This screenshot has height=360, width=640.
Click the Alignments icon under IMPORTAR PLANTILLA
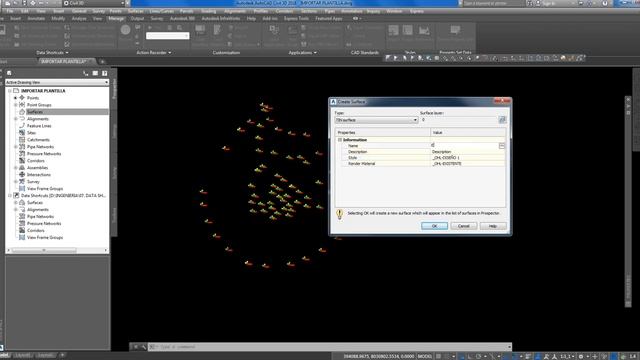(x=22, y=119)
